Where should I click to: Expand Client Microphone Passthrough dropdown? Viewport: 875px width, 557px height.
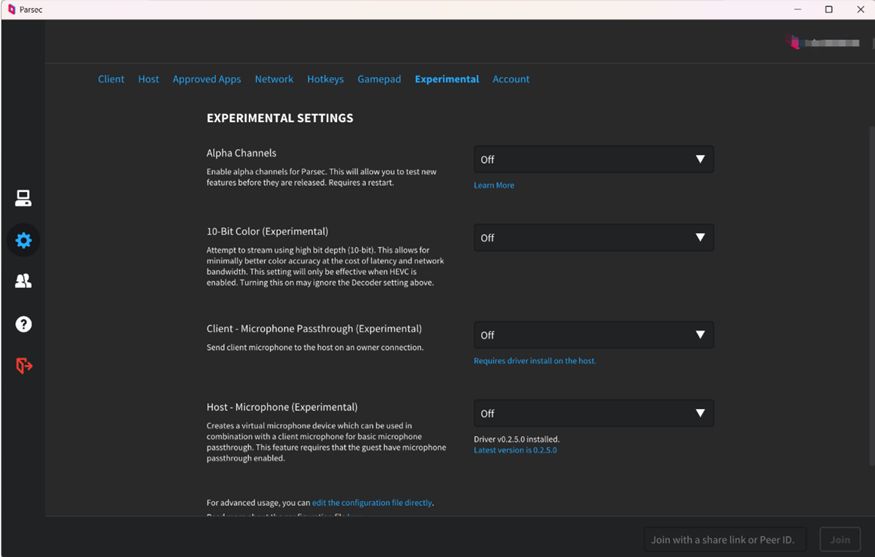pos(593,335)
